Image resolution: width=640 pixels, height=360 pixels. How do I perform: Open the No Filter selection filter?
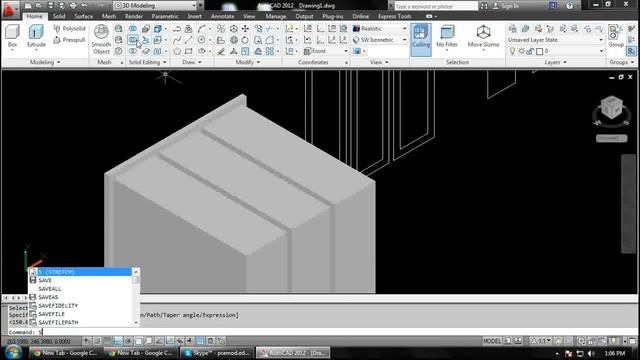(447, 37)
